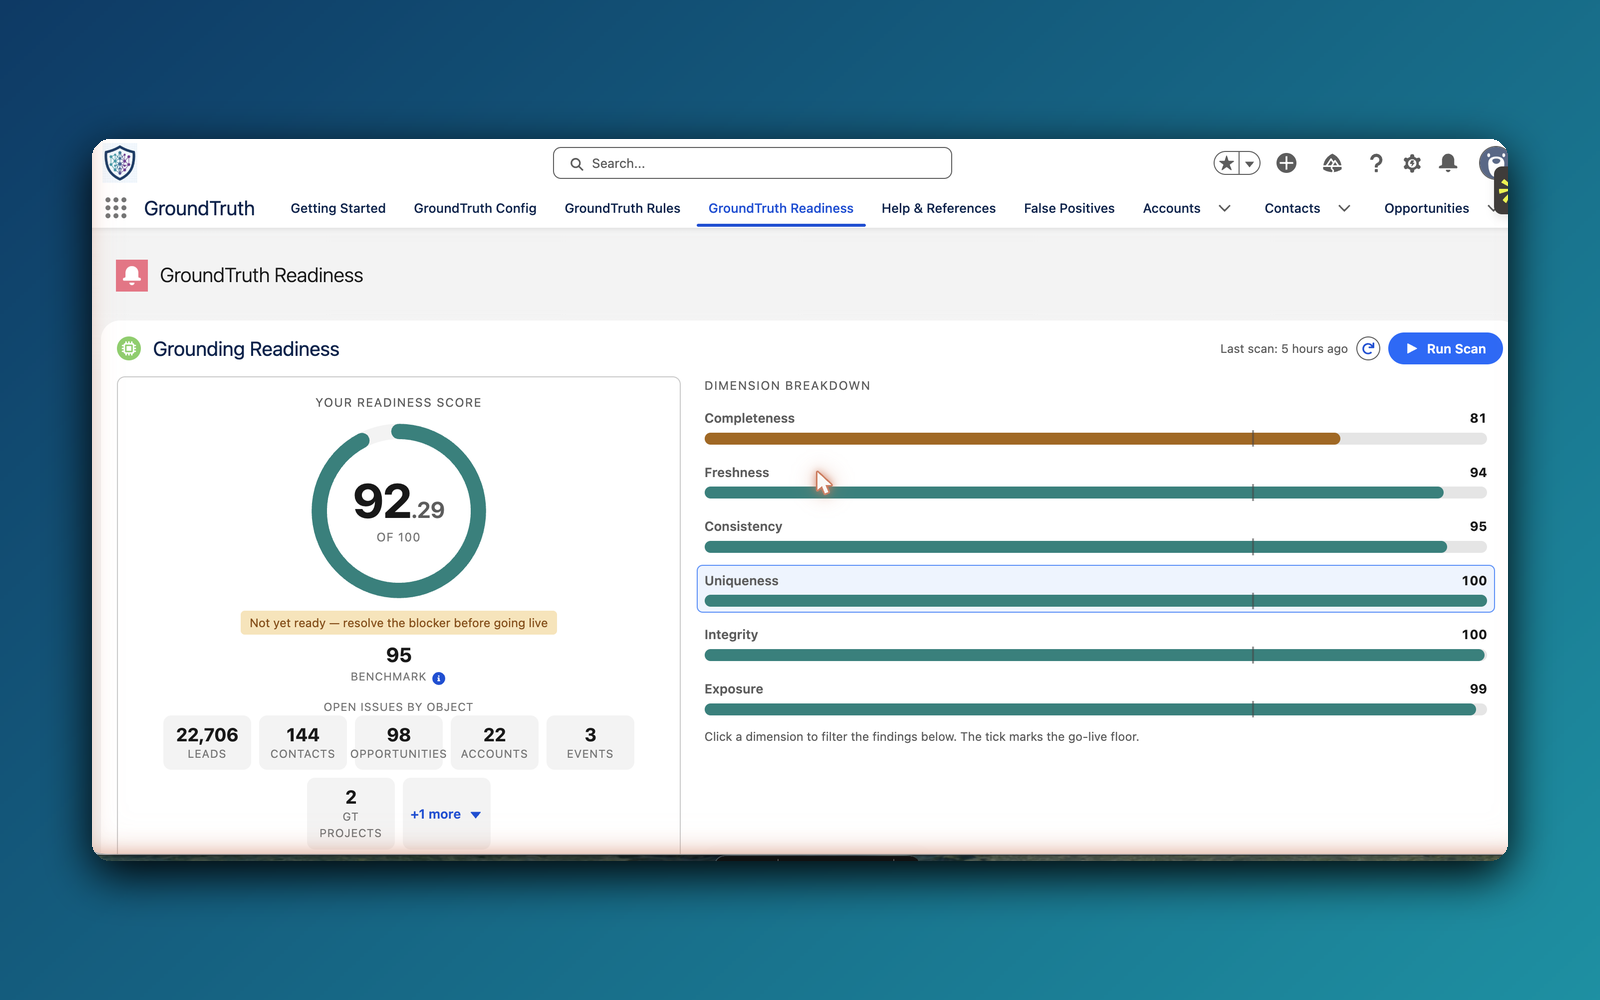Expand the +1 more objects dropdown
The width and height of the screenshot is (1600, 1000).
[x=446, y=814]
